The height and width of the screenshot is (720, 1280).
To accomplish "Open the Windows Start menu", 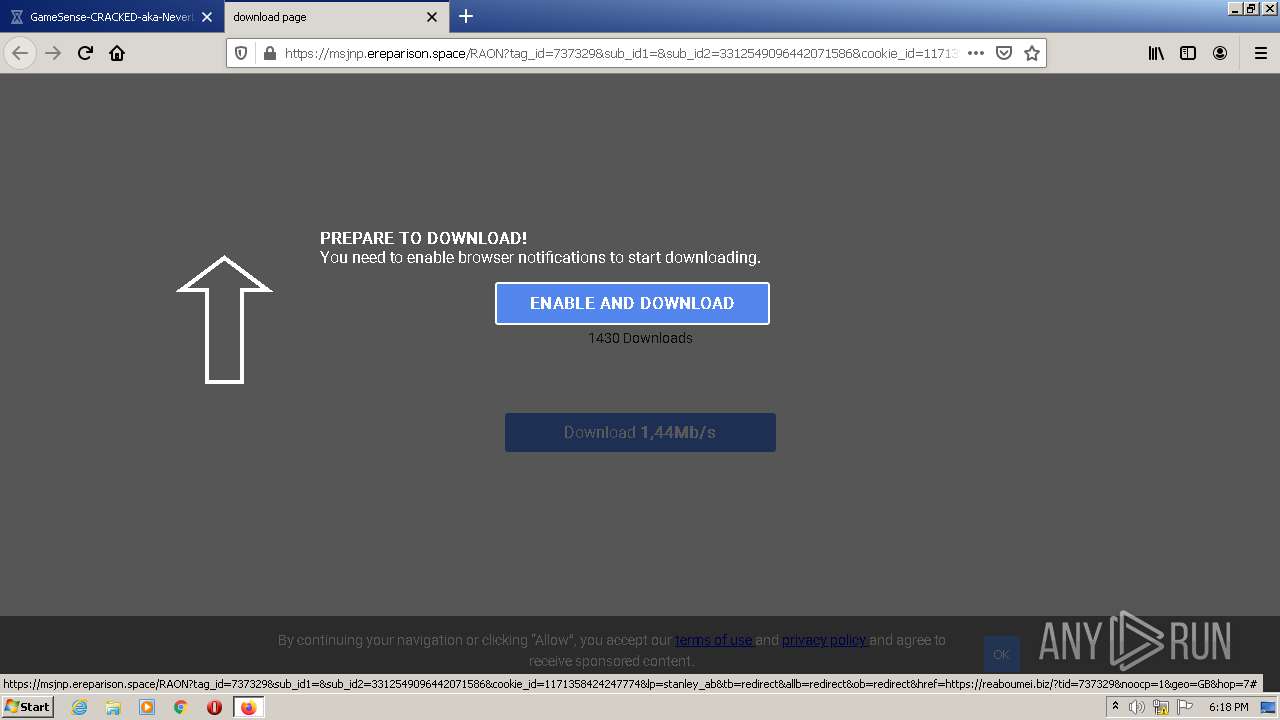I will pos(27,706).
